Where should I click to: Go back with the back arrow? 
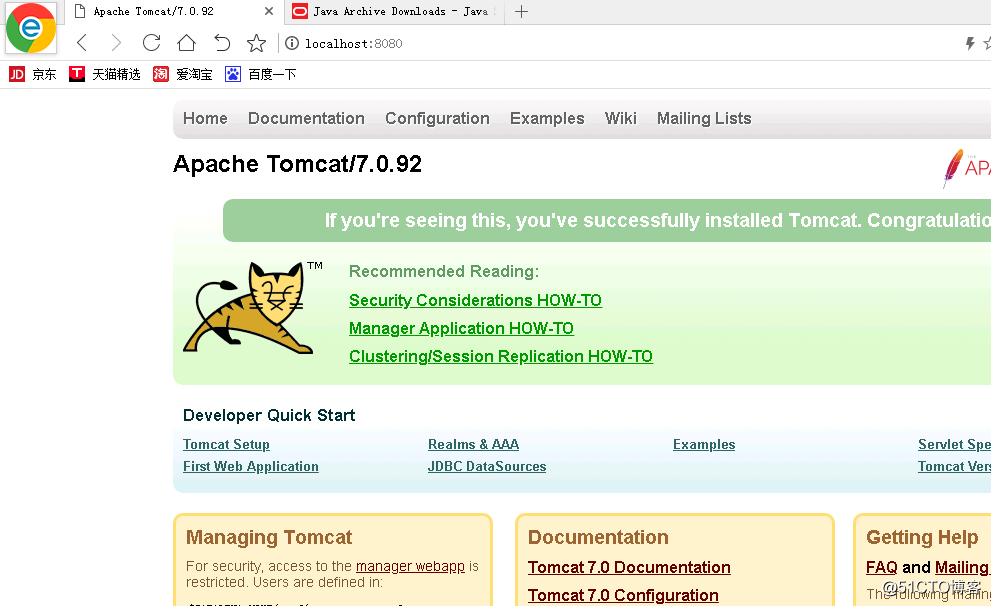point(82,43)
